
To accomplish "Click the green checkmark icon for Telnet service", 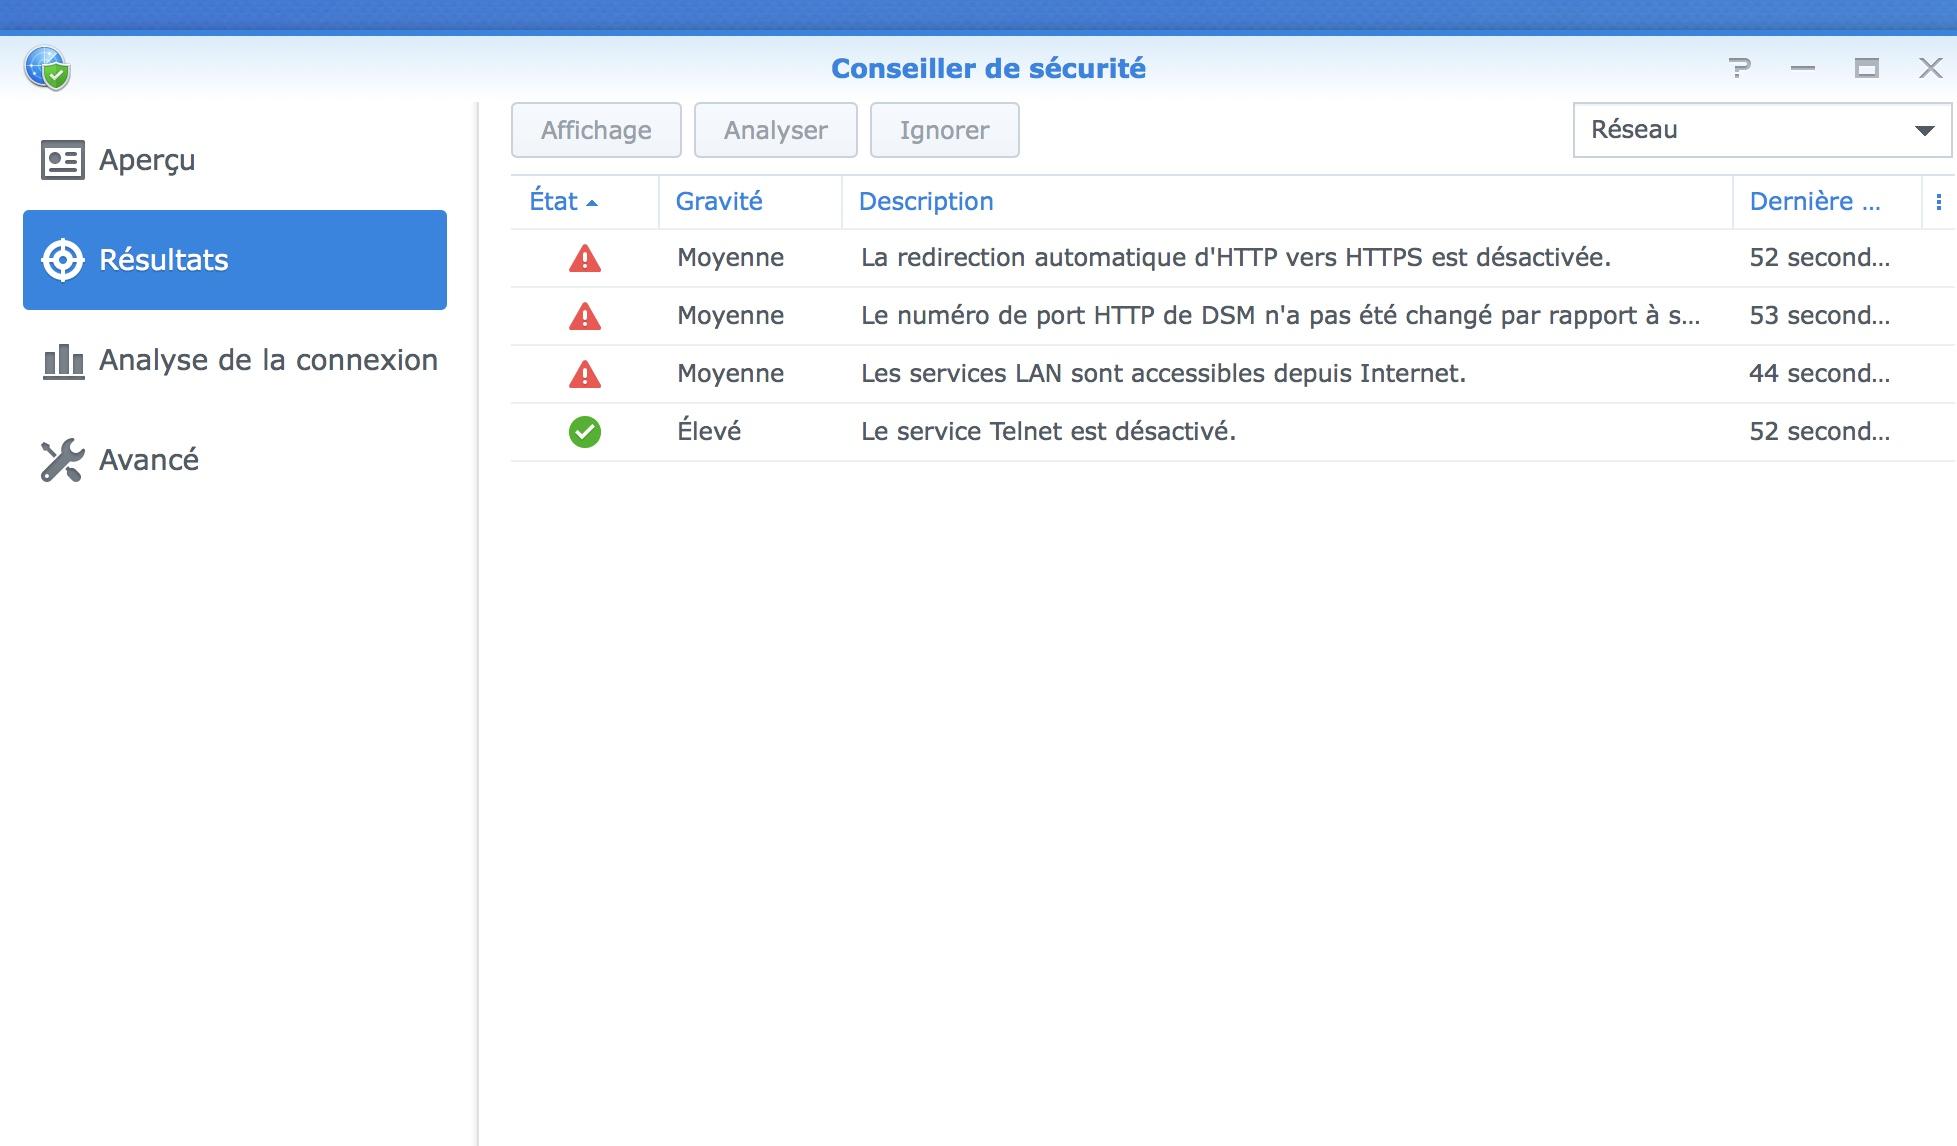I will pyautogui.click(x=584, y=432).
